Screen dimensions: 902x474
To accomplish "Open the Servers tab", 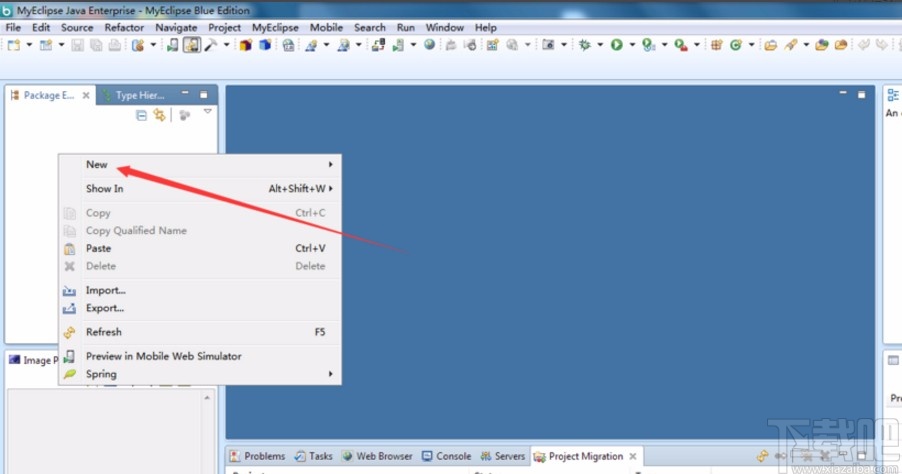I will [x=503, y=456].
